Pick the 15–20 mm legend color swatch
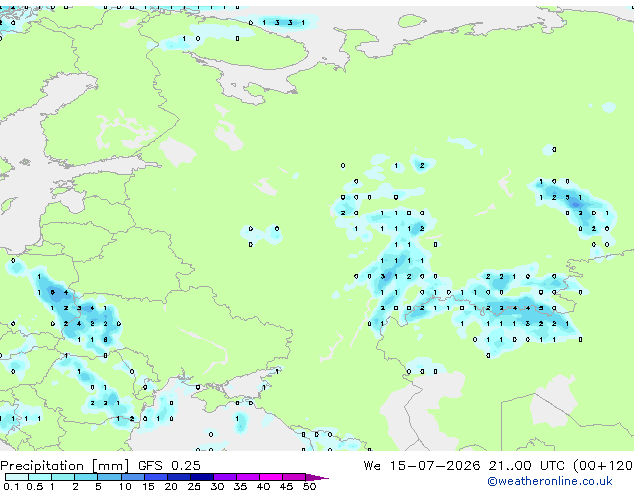634x490 pixels. pos(156,477)
